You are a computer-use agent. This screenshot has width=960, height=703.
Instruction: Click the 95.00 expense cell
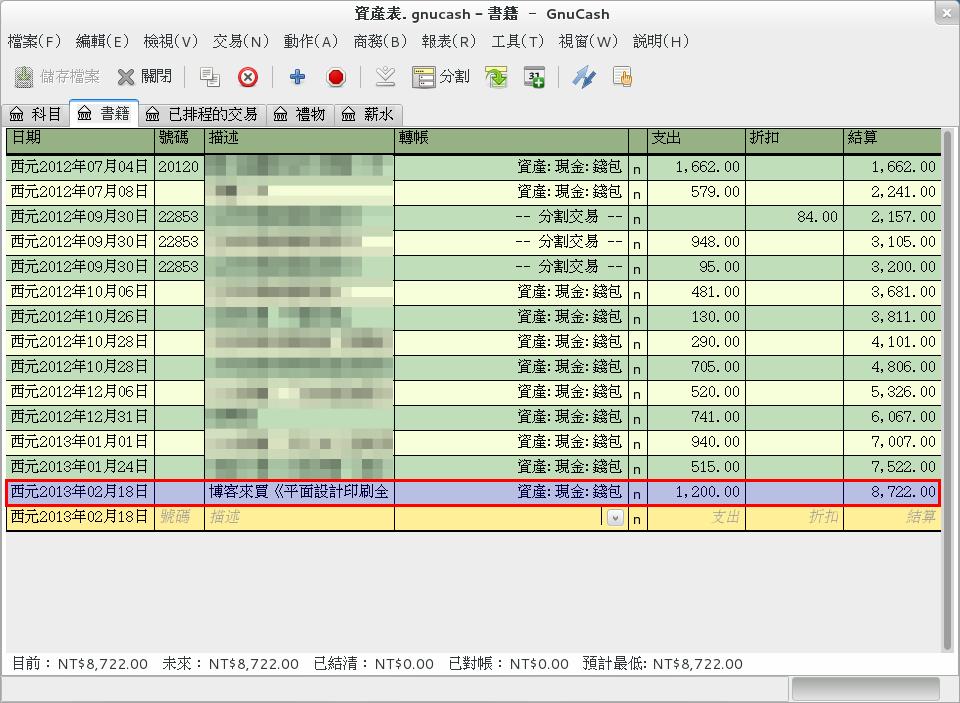pyautogui.click(x=696, y=268)
